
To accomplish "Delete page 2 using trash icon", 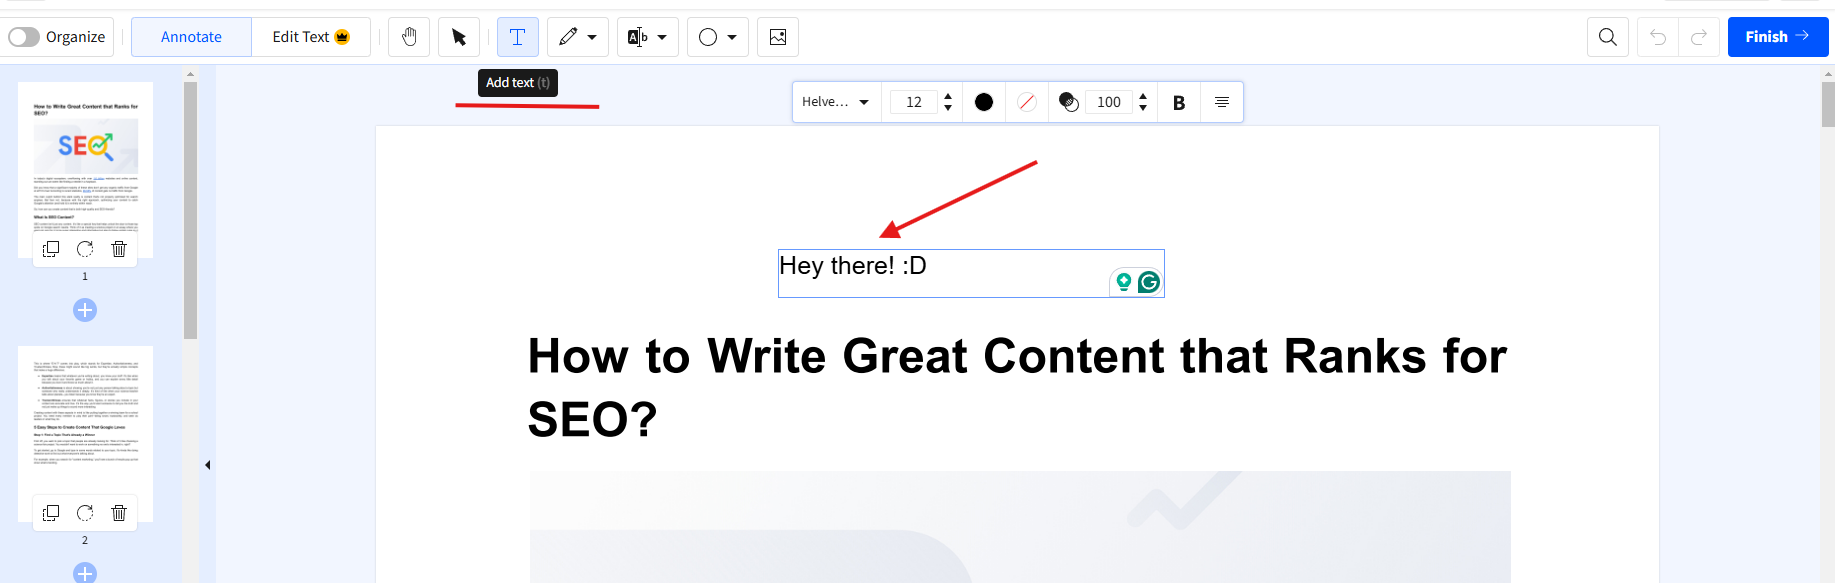I will tap(119, 513).
